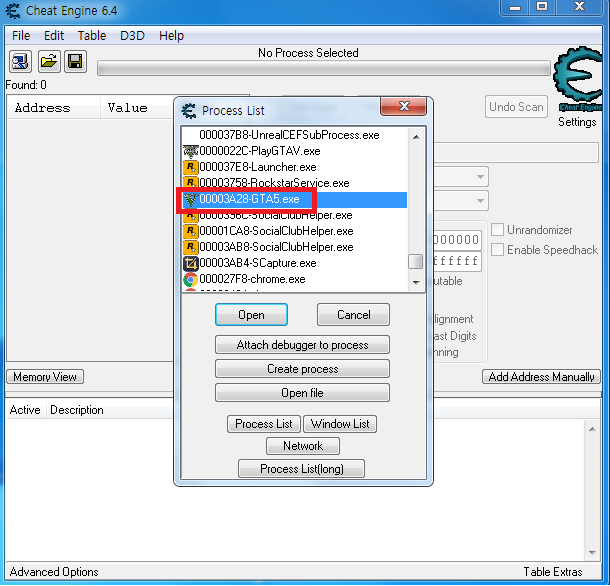The width and height of the screenshot is (610, 586).
Task: Click the save floppy disk icon
Action: click(x=75, y=61)
